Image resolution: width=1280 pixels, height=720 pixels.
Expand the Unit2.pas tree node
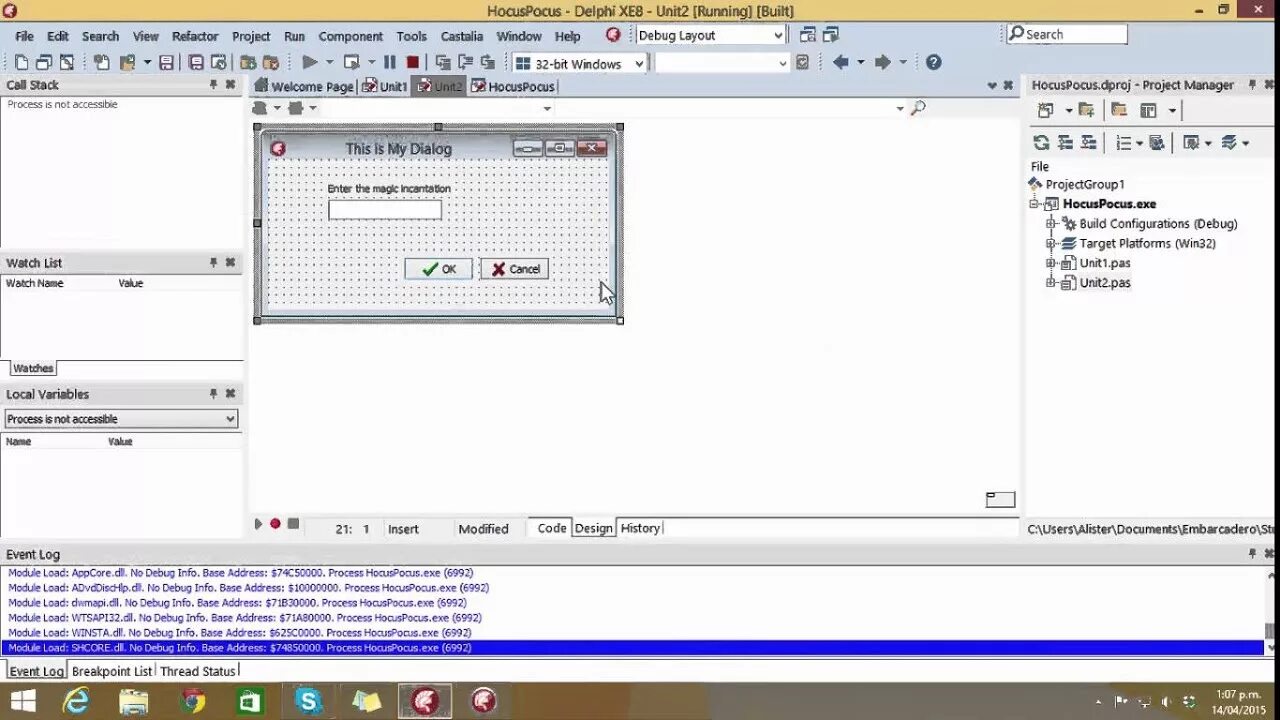click(1051, 283)
